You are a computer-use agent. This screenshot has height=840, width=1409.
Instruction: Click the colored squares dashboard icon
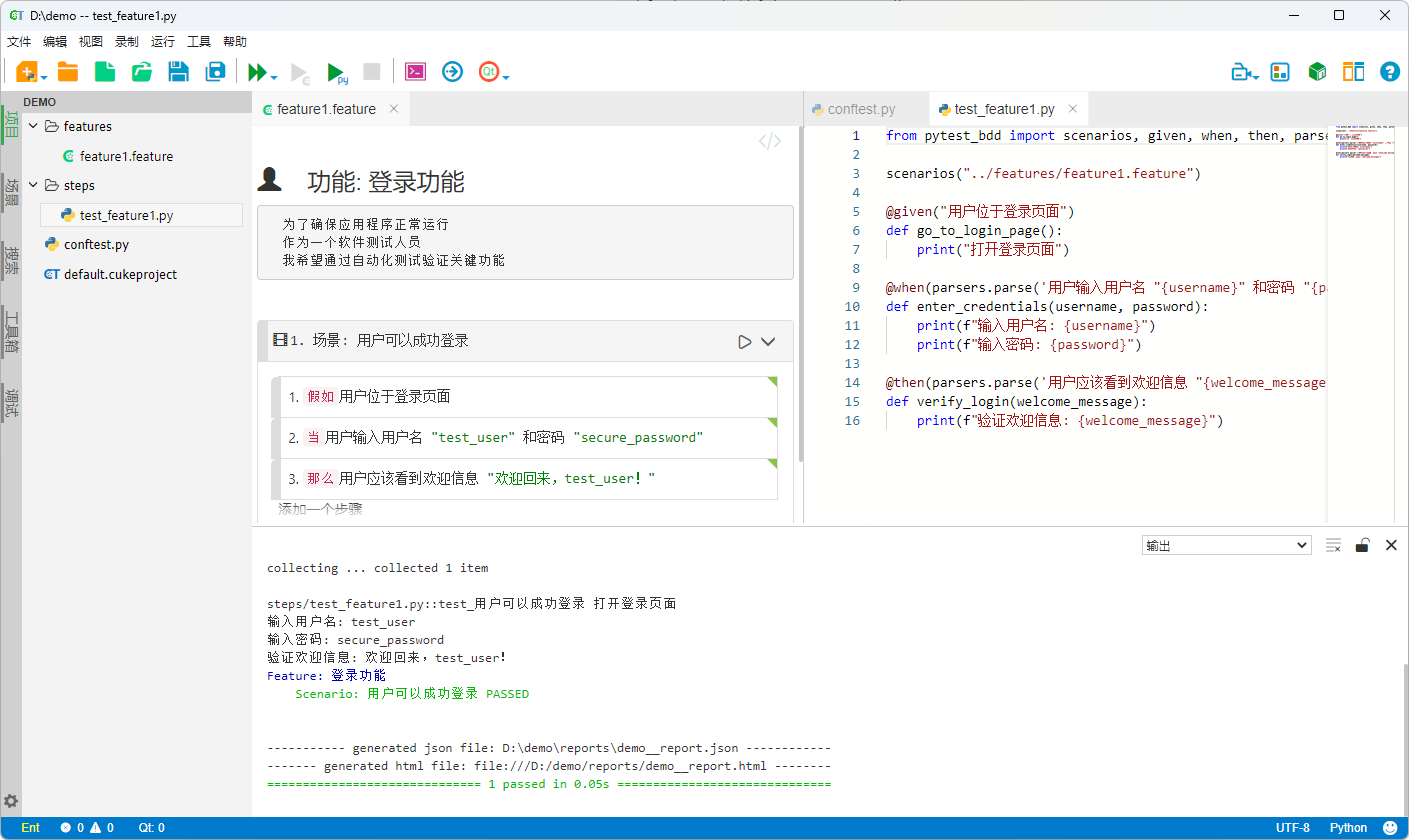1280,72
